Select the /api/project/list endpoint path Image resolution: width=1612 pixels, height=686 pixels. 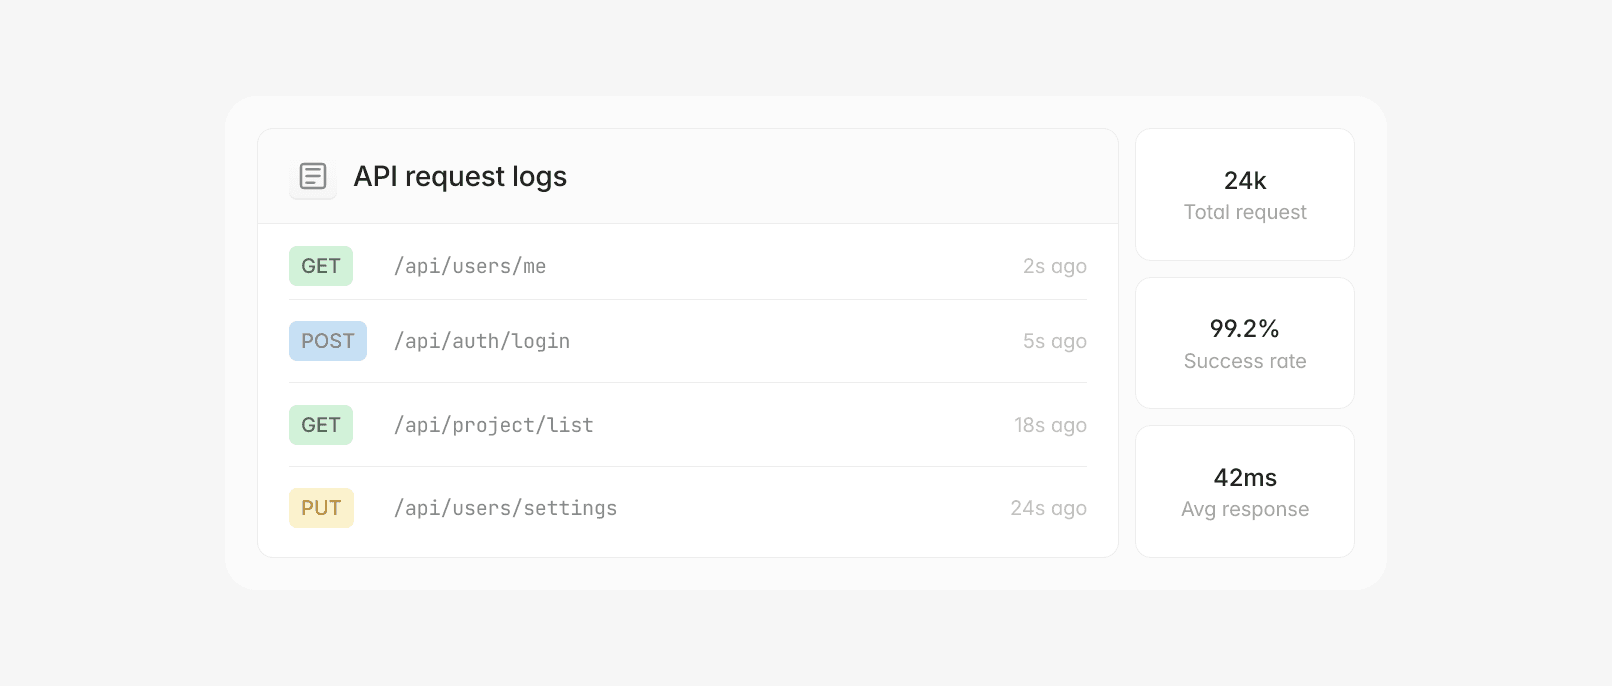tap(493, 424)
